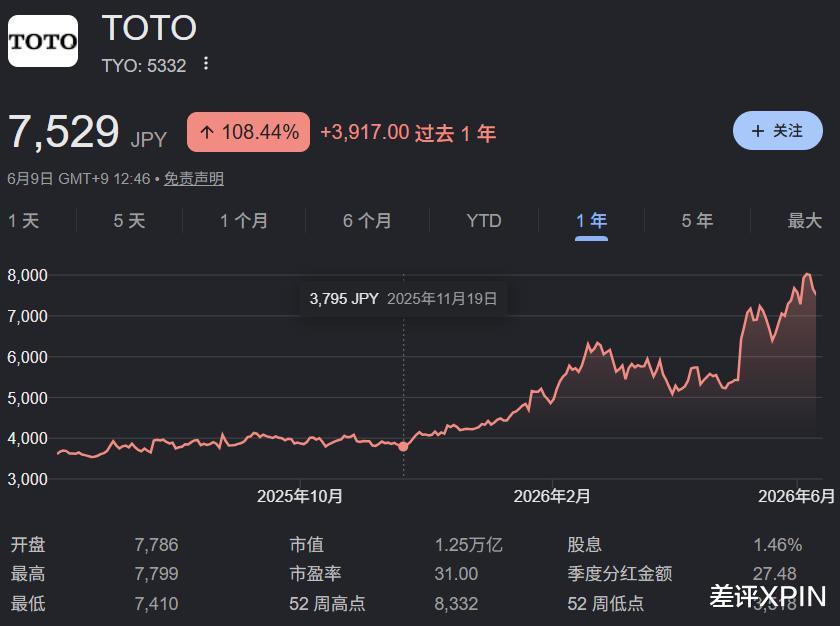Click the 市盈率 statistic label
840x626 pixels.
click(x=315, y=574)
